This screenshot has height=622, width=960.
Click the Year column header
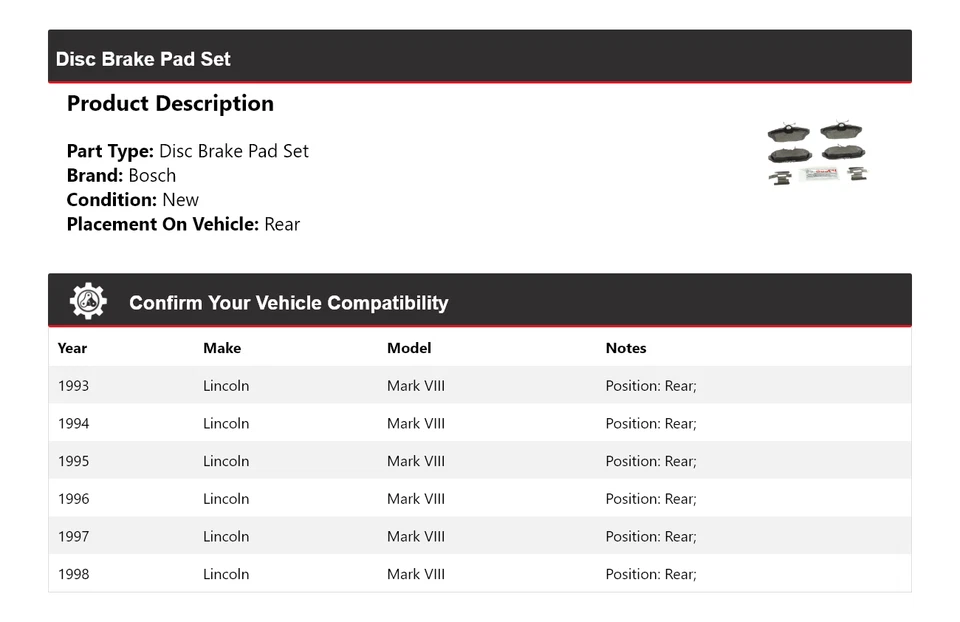tap(72, 348)
